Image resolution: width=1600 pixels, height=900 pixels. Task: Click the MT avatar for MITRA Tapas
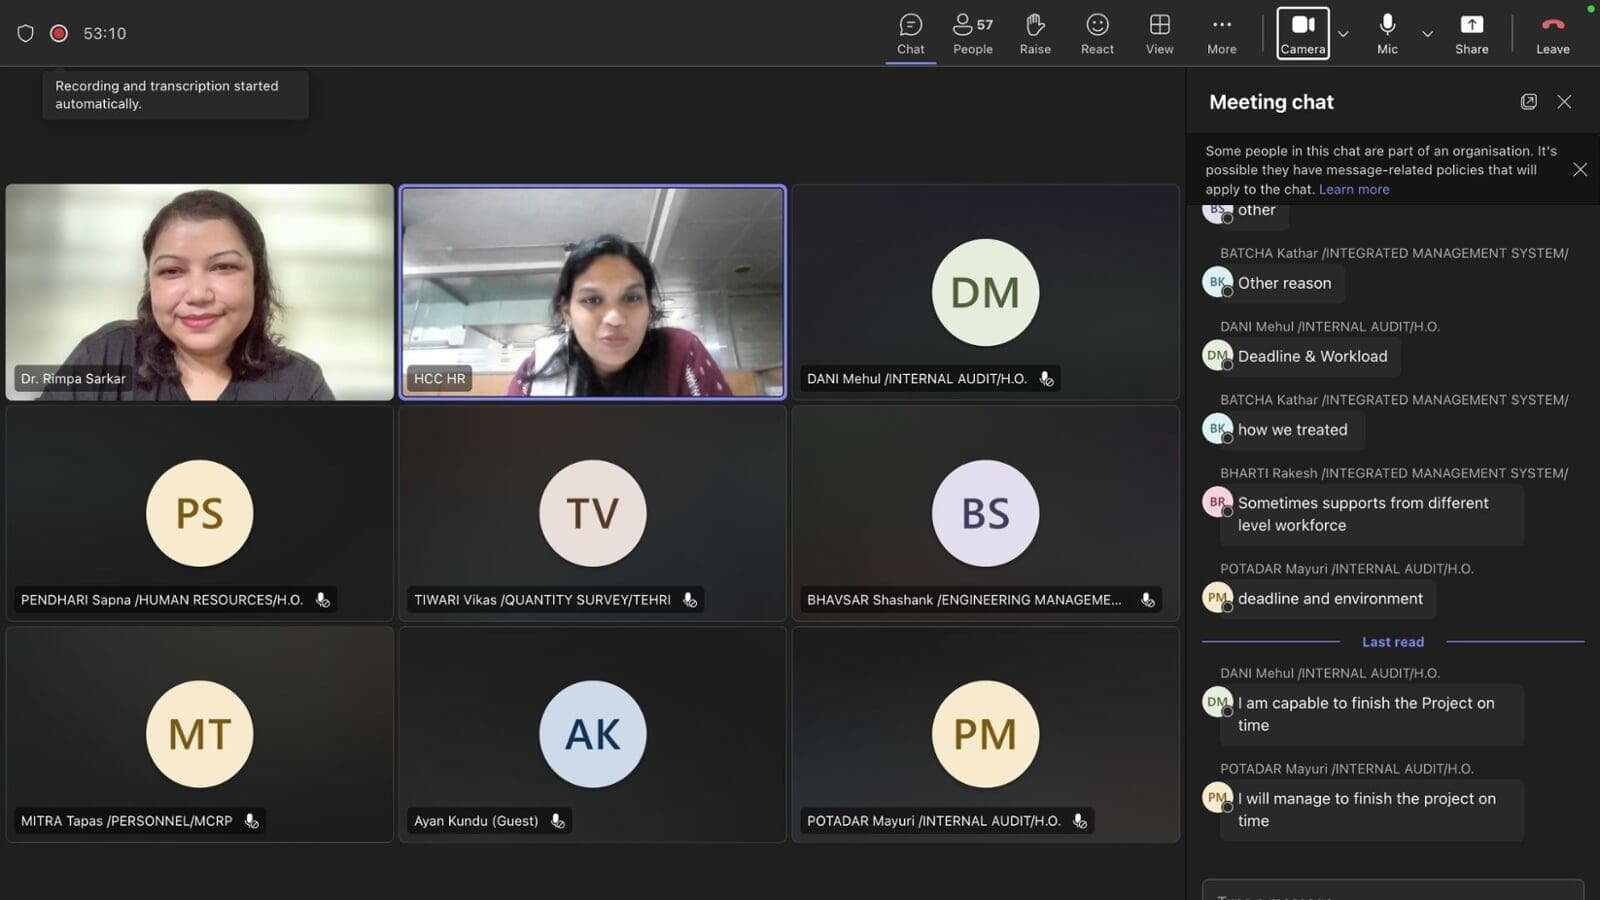[199, 734]
